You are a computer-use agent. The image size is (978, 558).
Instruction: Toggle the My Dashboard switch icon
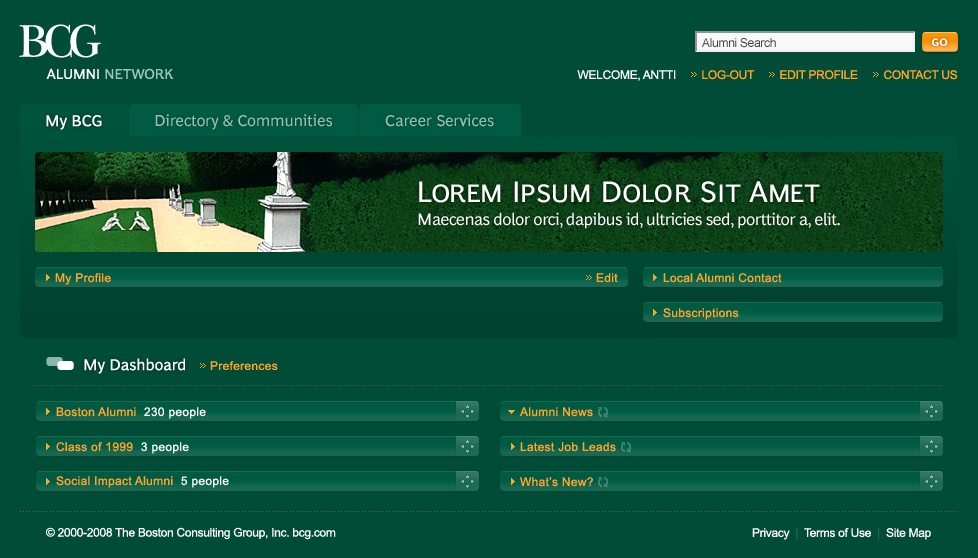60,365
